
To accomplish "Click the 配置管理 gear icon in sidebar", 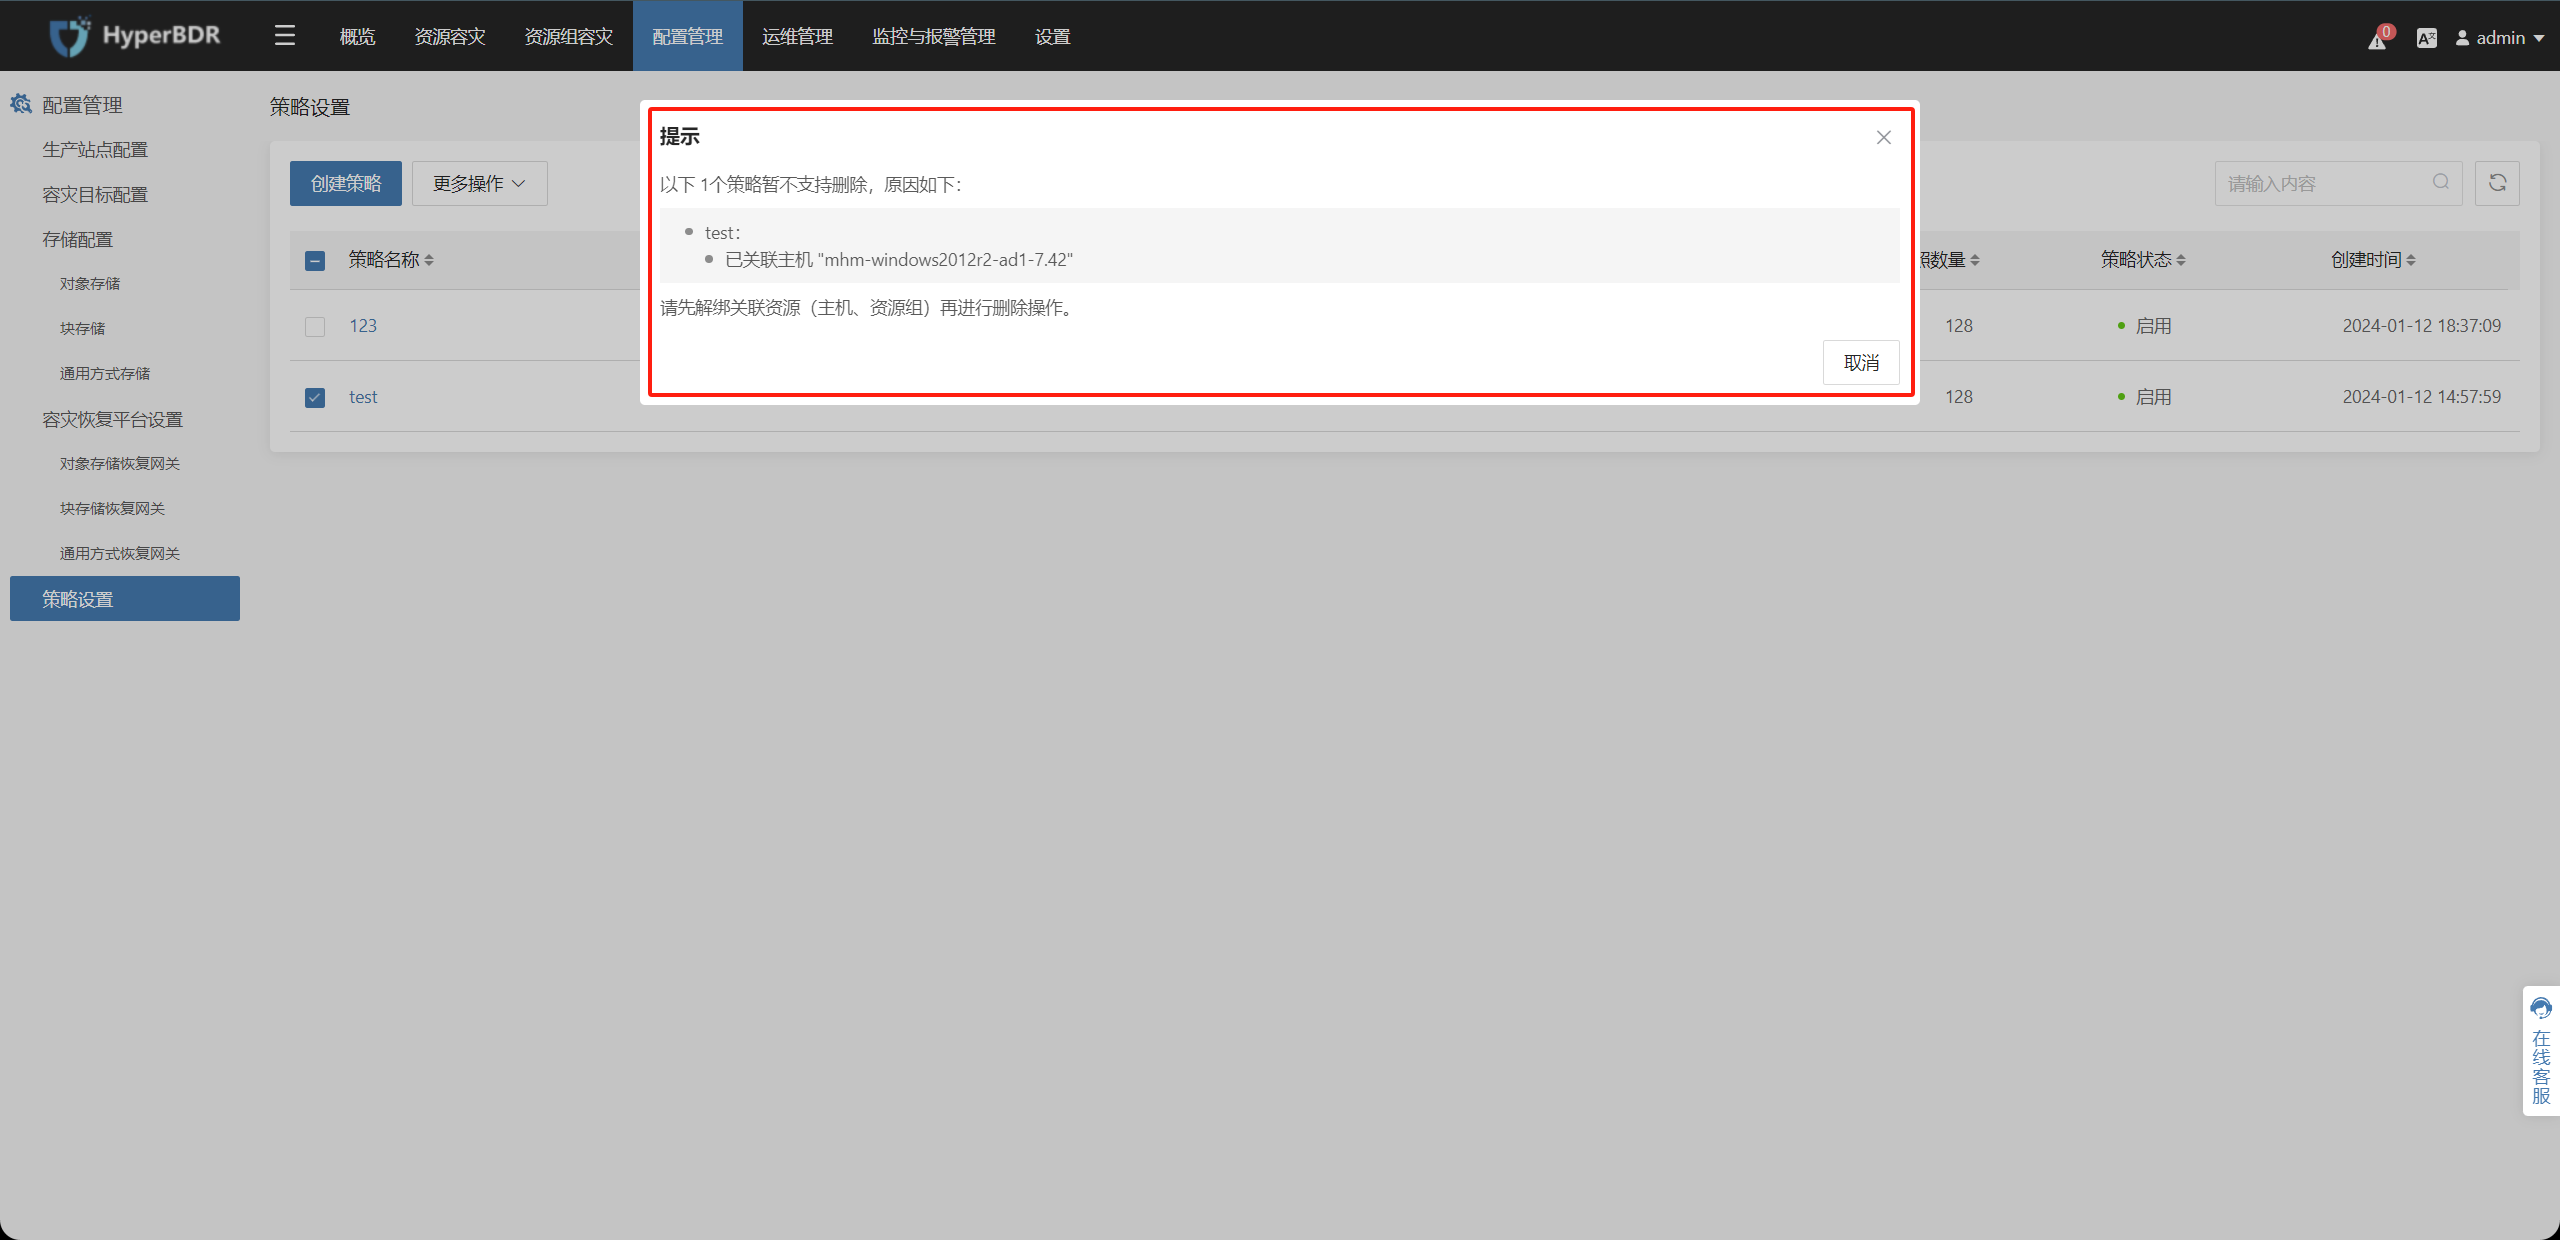I will click(21, 104).
